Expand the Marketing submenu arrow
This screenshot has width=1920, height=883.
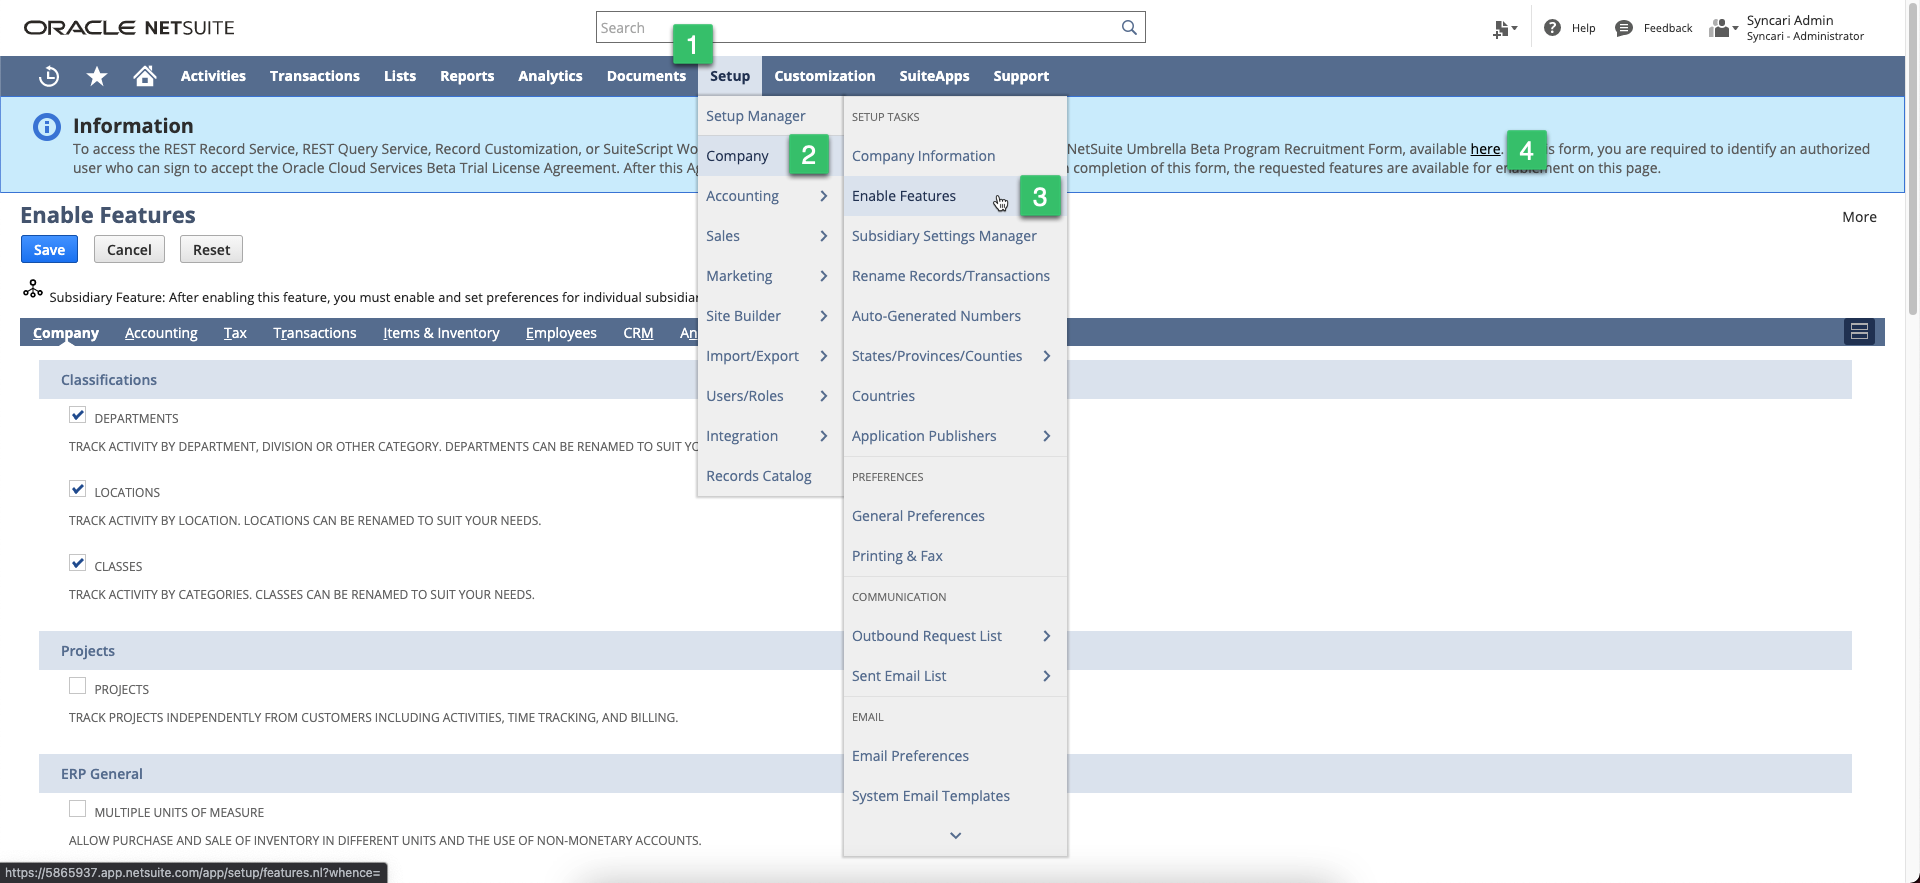tap(824, 276)
